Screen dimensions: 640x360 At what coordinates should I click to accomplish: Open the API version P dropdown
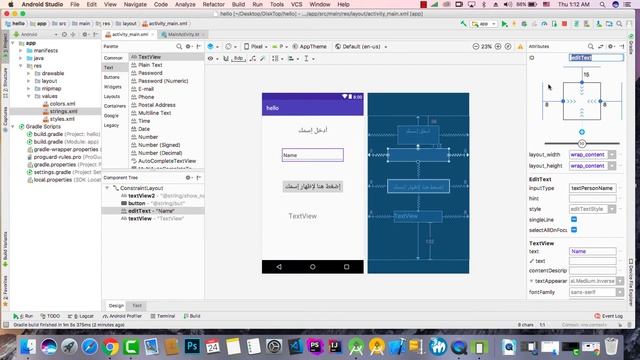click(280, 47)
